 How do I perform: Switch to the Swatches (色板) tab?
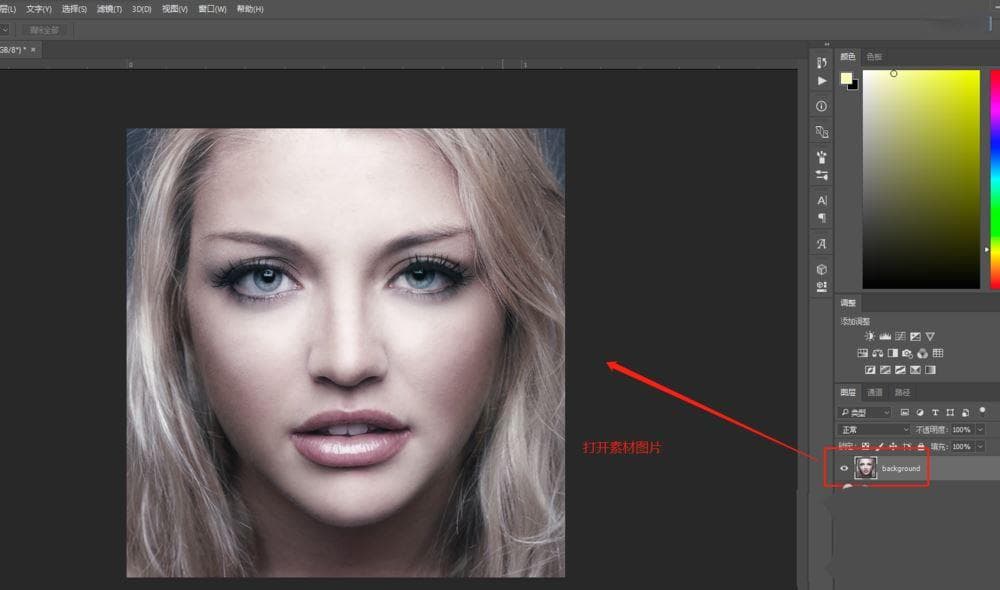[874, 57]
